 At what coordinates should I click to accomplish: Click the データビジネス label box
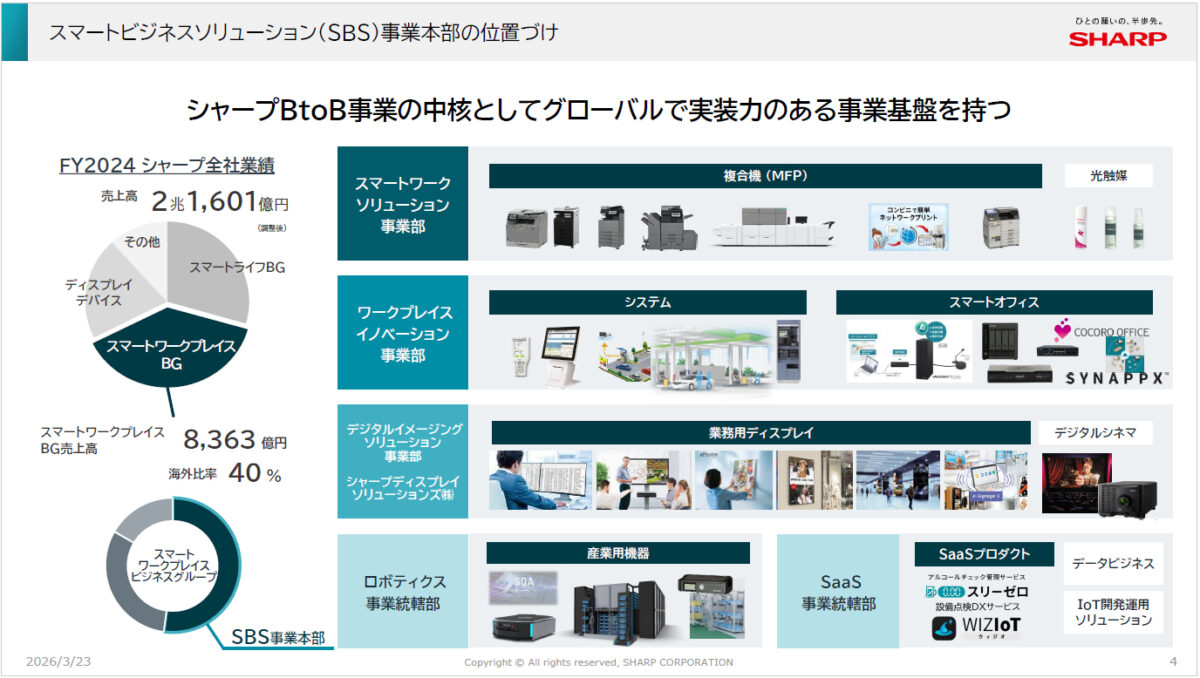pyautogui.click(x=1113, y=564)
